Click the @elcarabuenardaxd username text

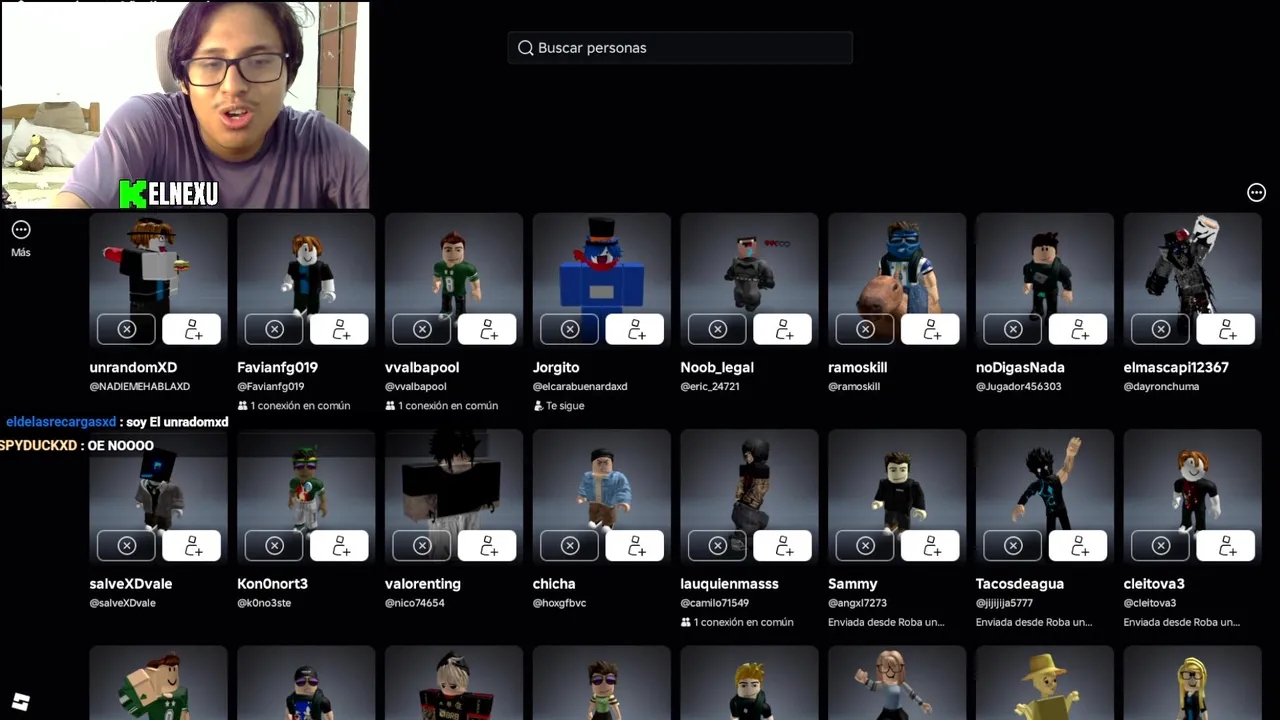tap(580, 386)
